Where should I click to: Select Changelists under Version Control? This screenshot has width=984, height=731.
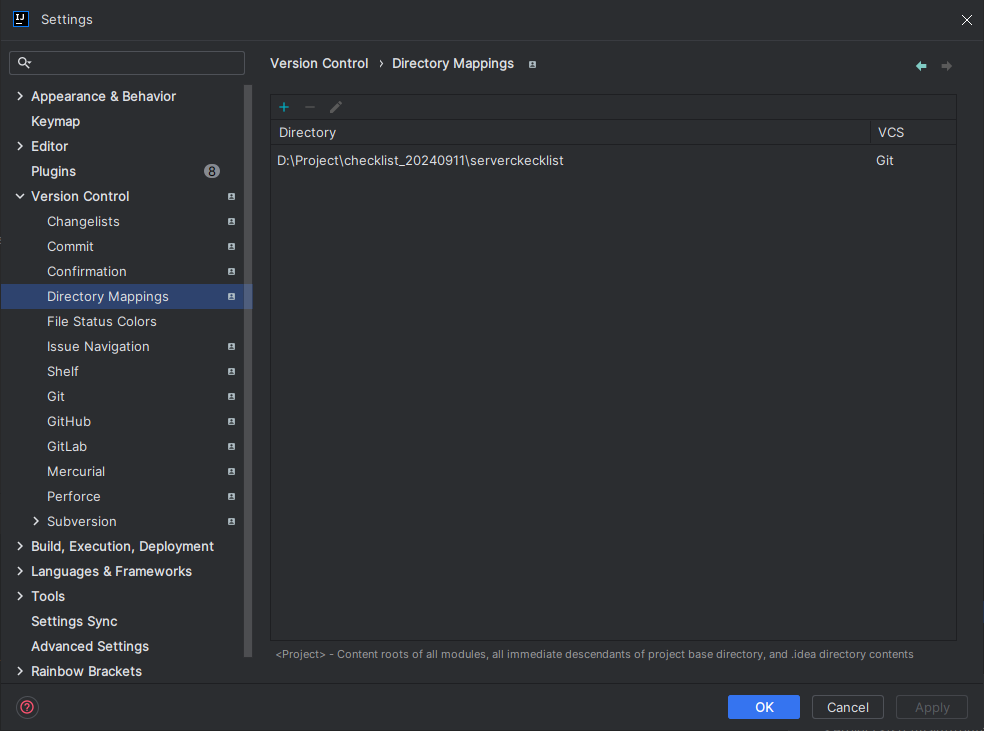point(83,221)
